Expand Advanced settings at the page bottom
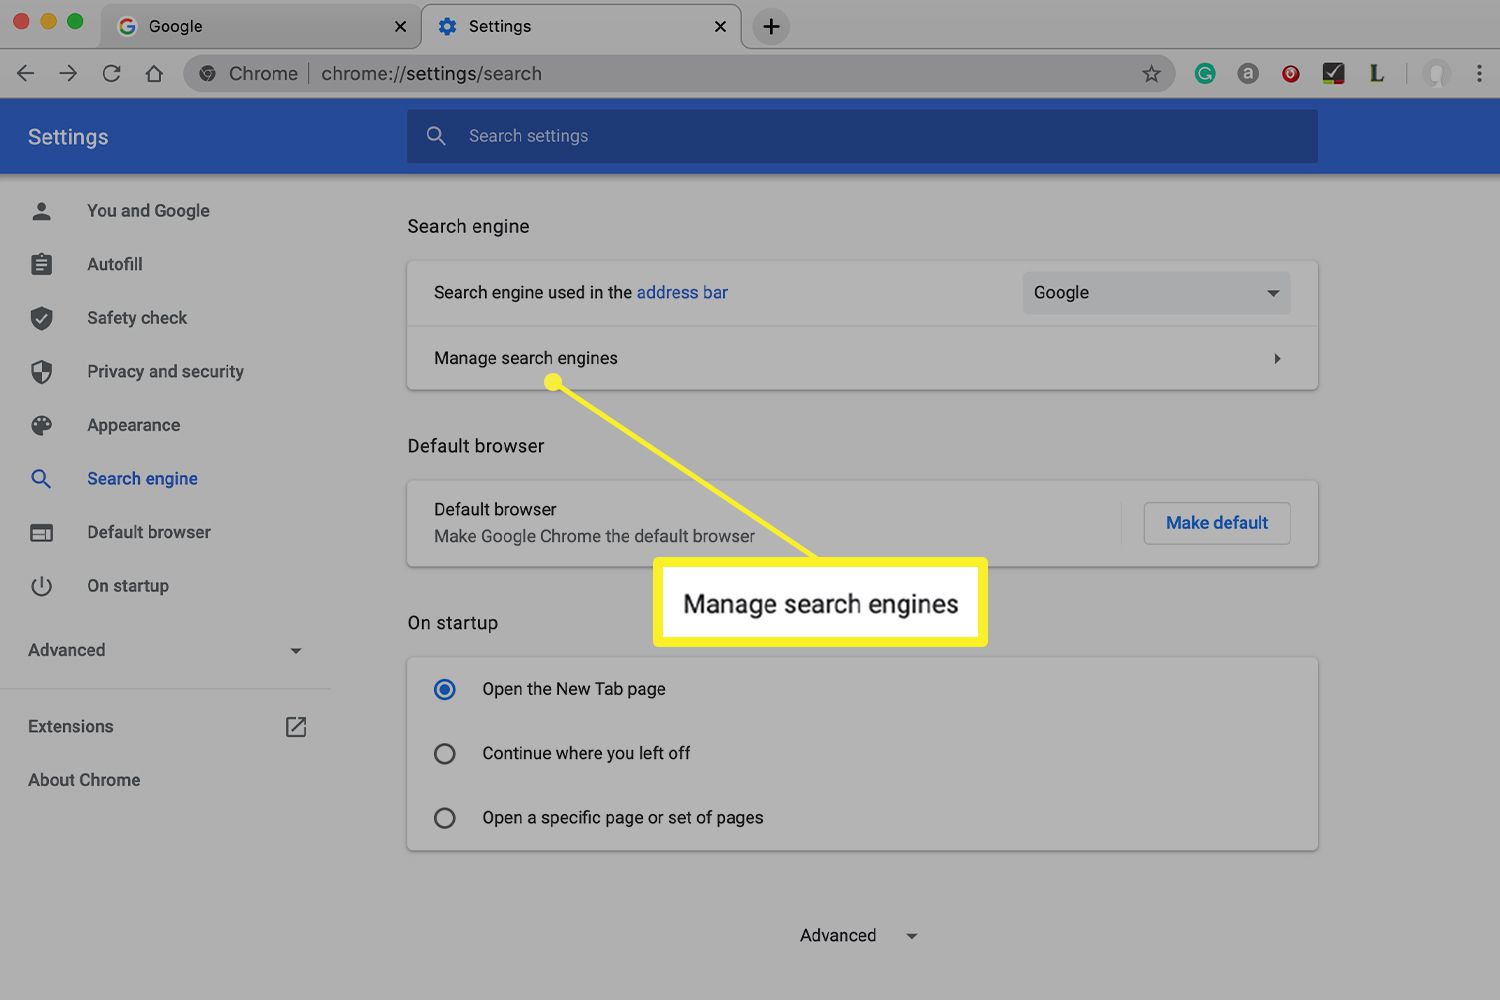This screenshot has width=1500, height=1000. (x=858, y=936)
